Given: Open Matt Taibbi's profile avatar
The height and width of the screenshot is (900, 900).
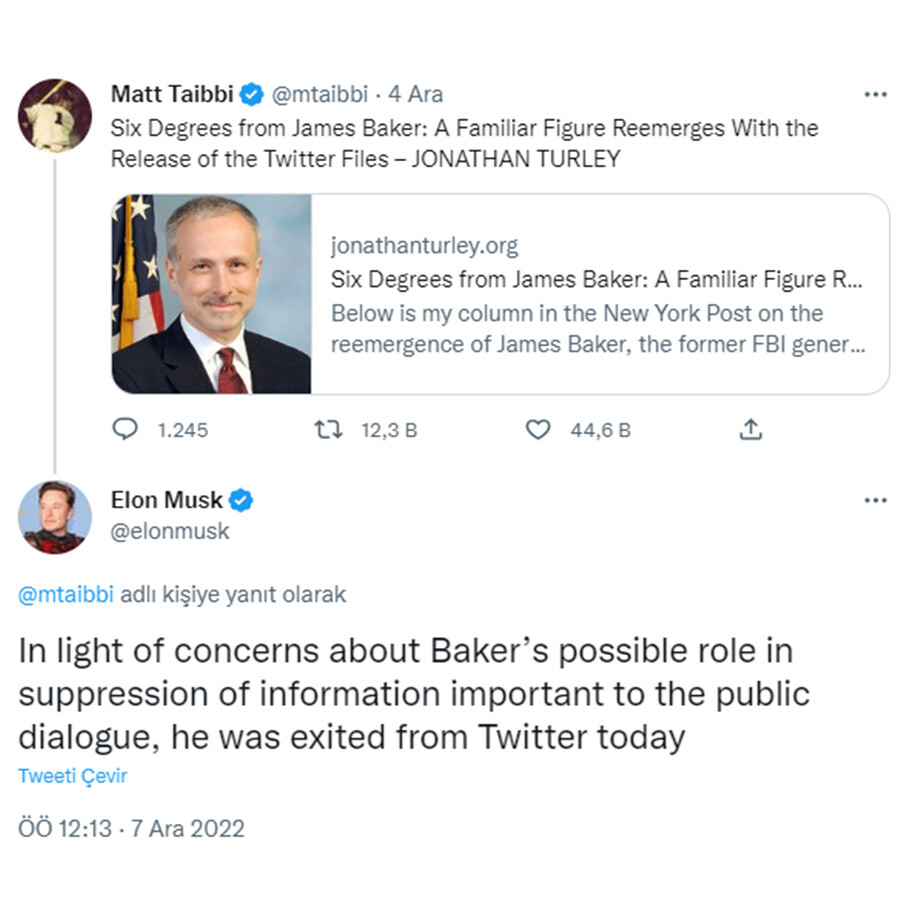Looking at the screenshot, I should pos(55,114).
